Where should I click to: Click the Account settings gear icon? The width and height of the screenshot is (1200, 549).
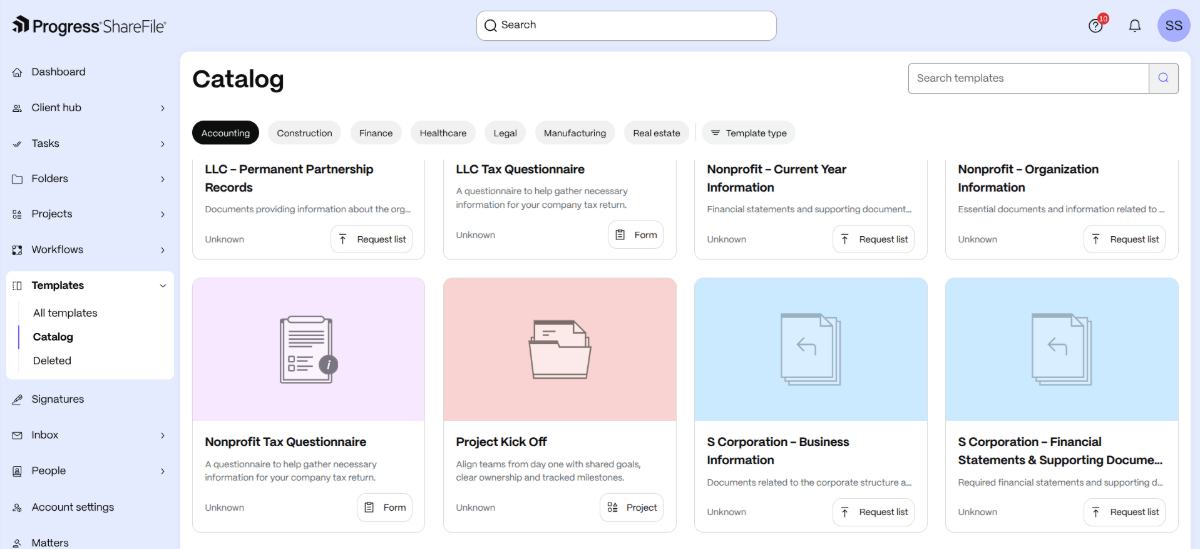[x=17, y=507]
